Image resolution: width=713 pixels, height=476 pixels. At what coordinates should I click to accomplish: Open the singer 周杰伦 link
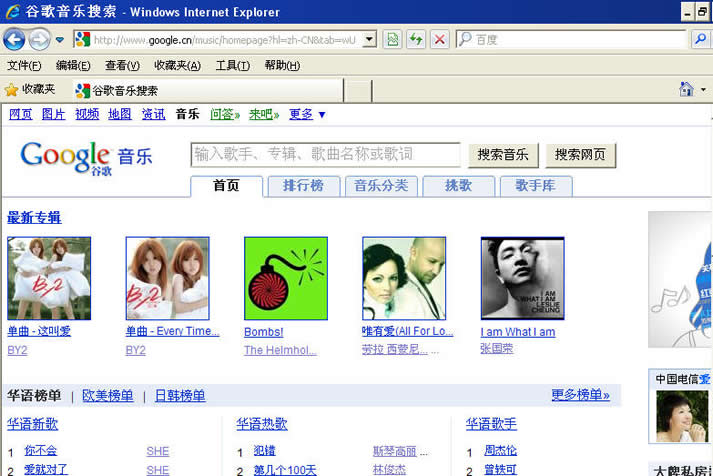pos(500,451)
